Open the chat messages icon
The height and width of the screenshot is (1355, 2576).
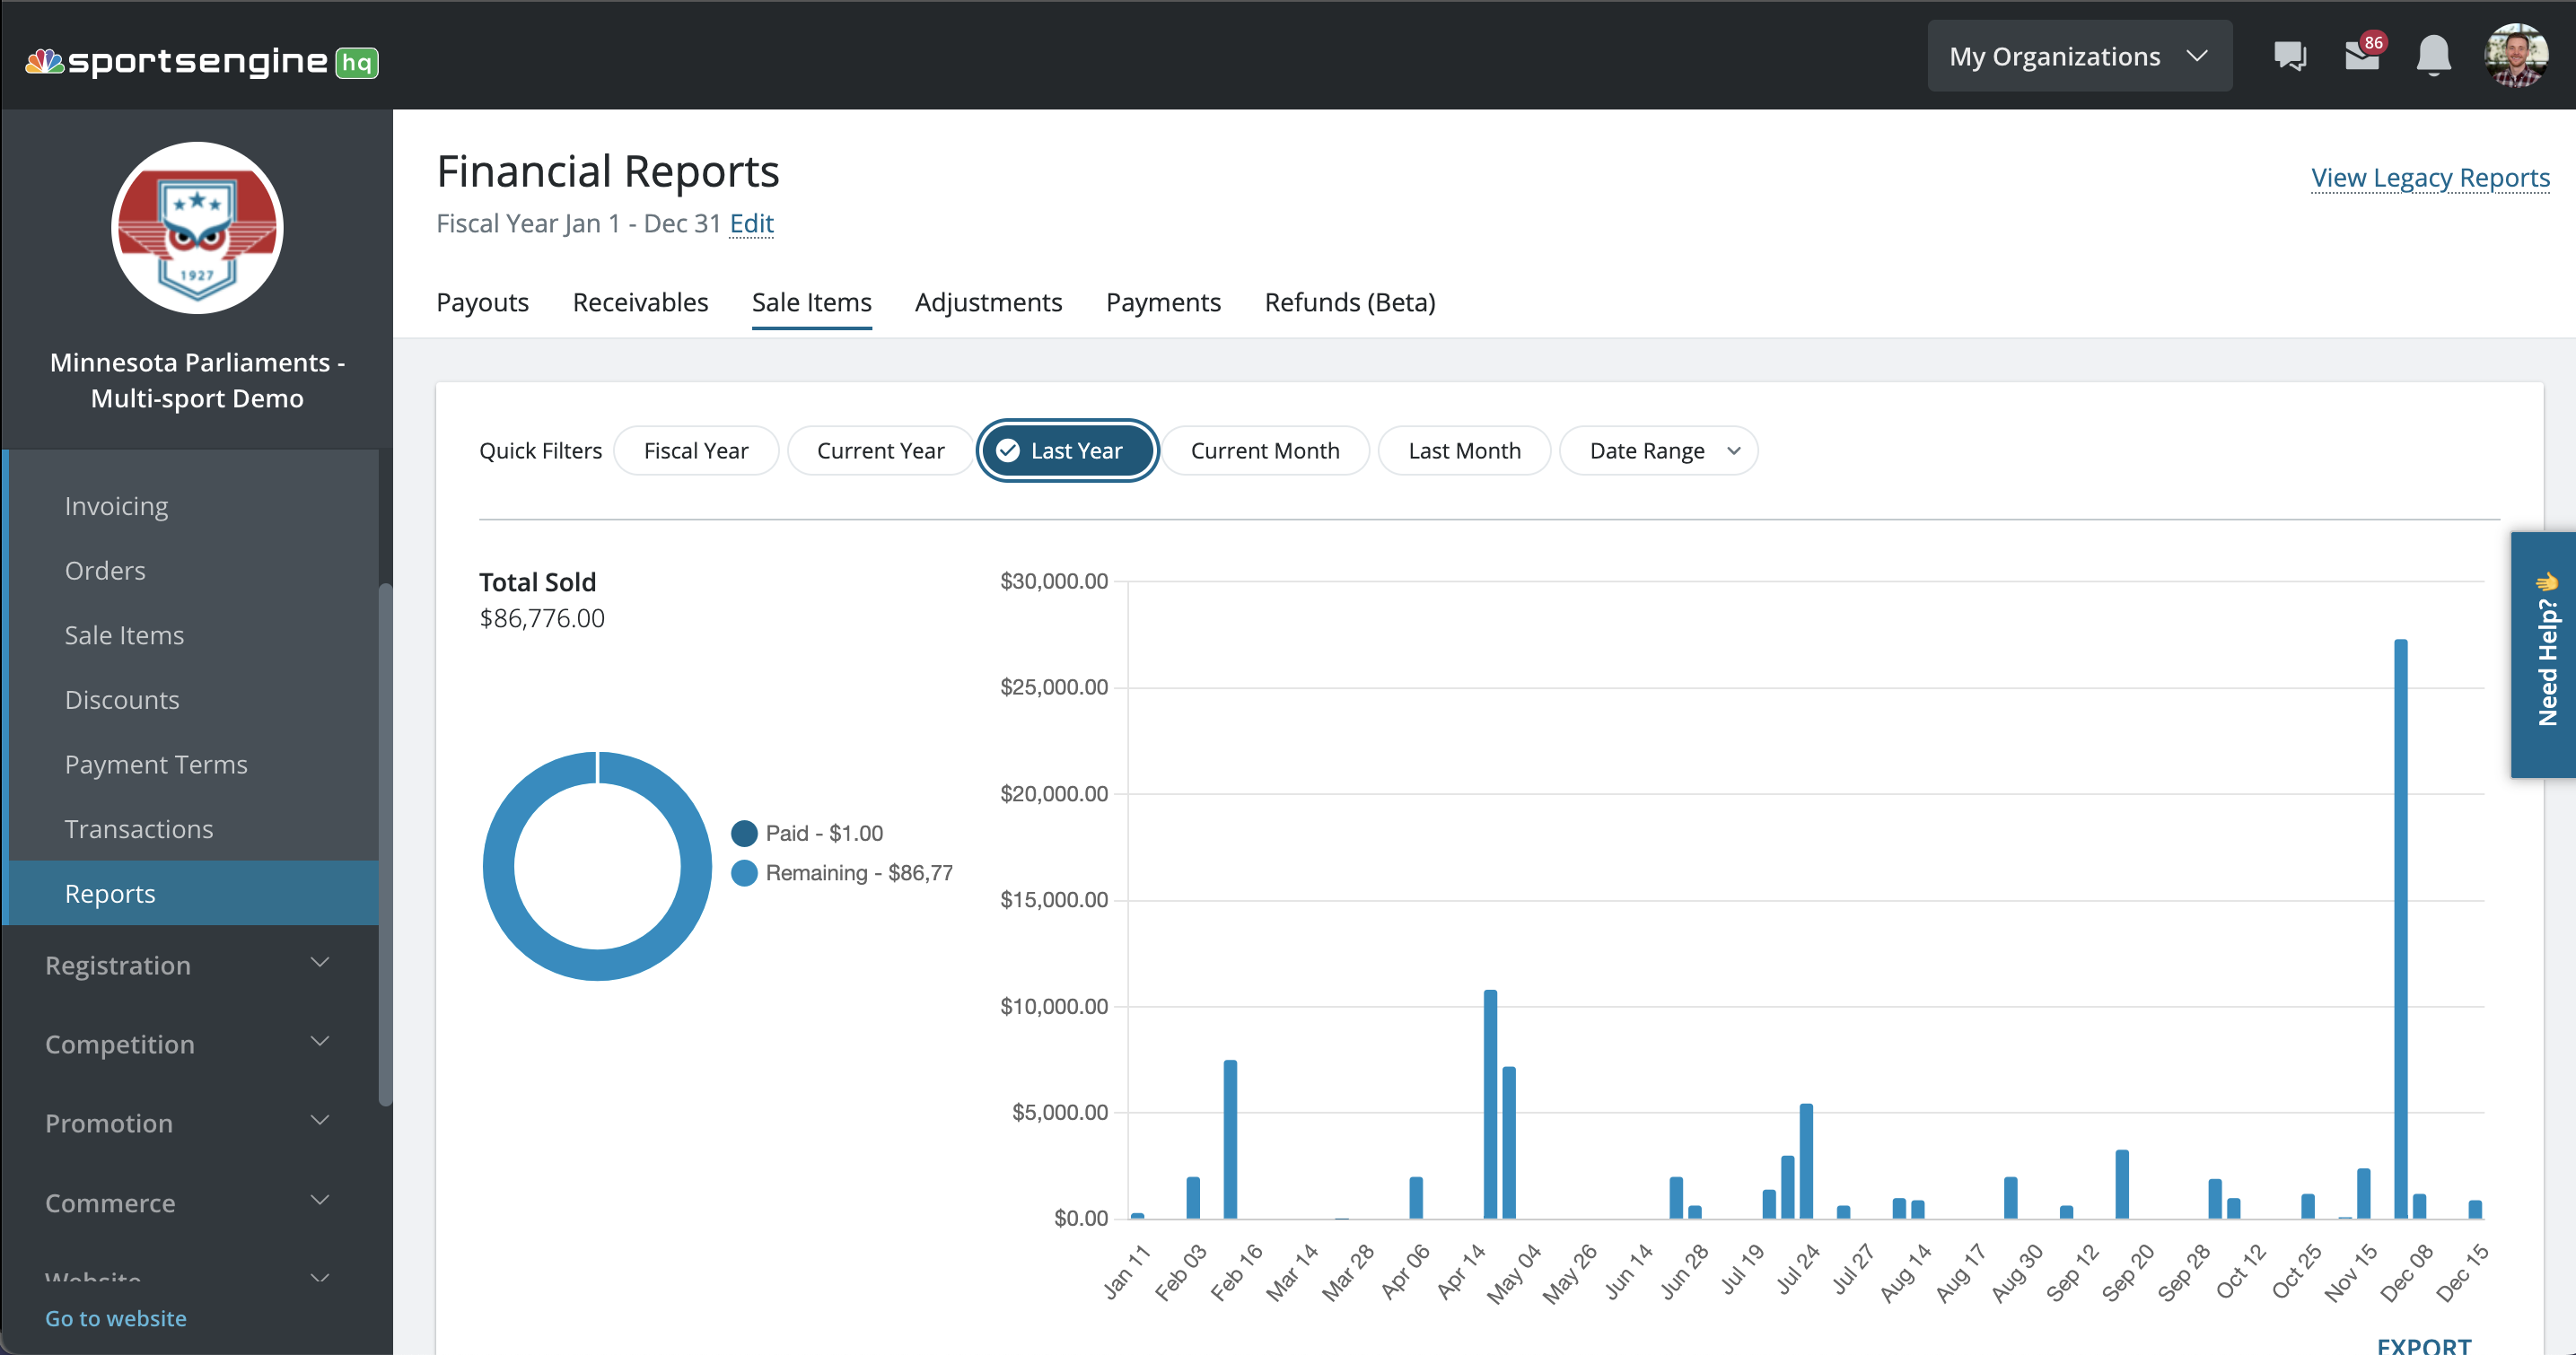click(x=2289, y=56)
